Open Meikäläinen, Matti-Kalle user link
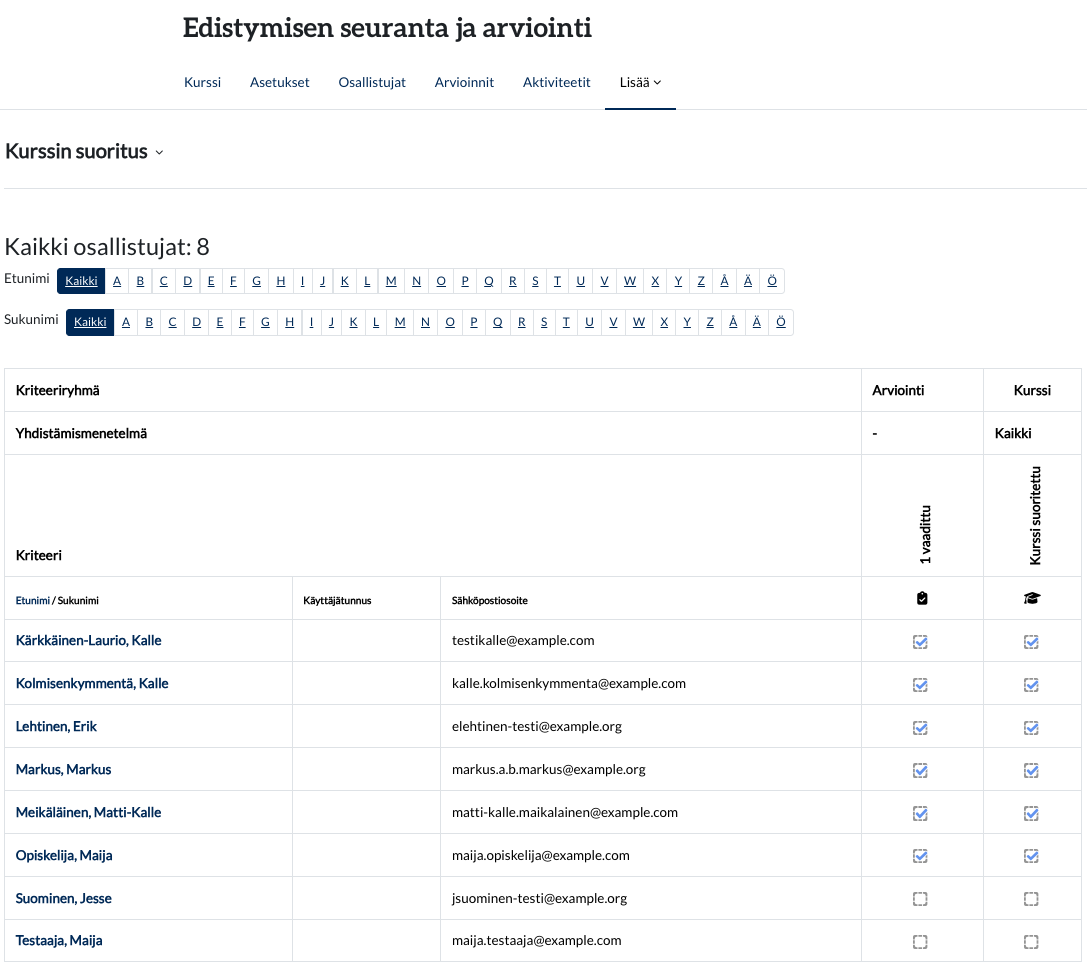The image size is (1087, 975). coord(88,813)
